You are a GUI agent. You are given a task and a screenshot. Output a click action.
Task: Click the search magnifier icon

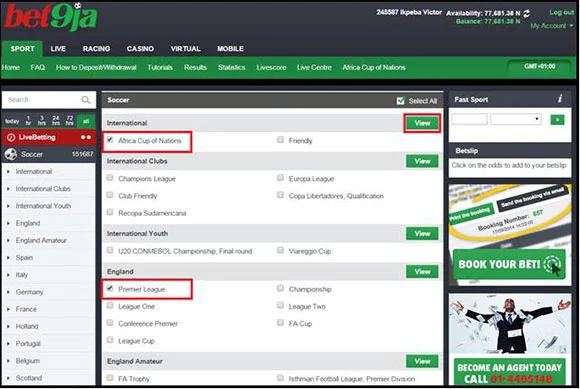click(x=86, y=100)
